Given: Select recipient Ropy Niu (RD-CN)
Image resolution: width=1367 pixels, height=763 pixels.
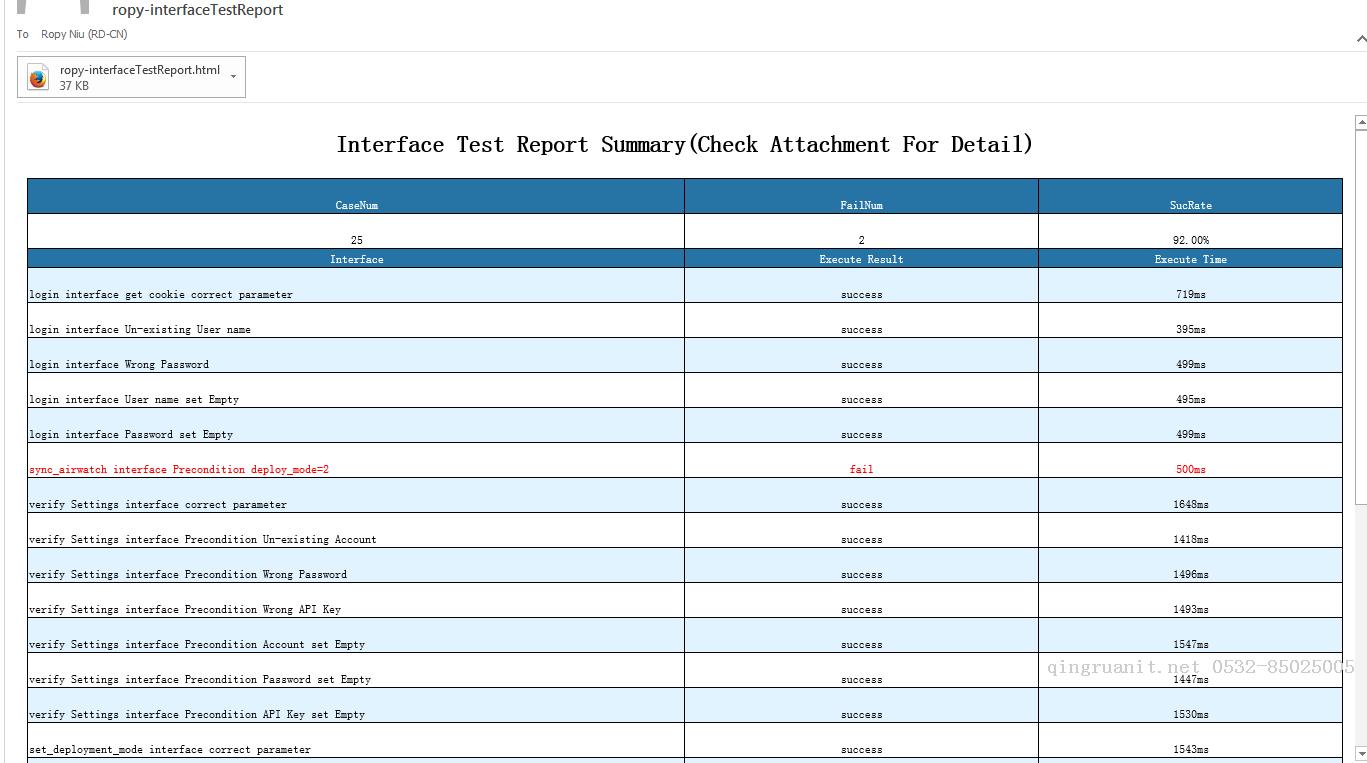Looking at the screenshot, I should tap(84, 34).
